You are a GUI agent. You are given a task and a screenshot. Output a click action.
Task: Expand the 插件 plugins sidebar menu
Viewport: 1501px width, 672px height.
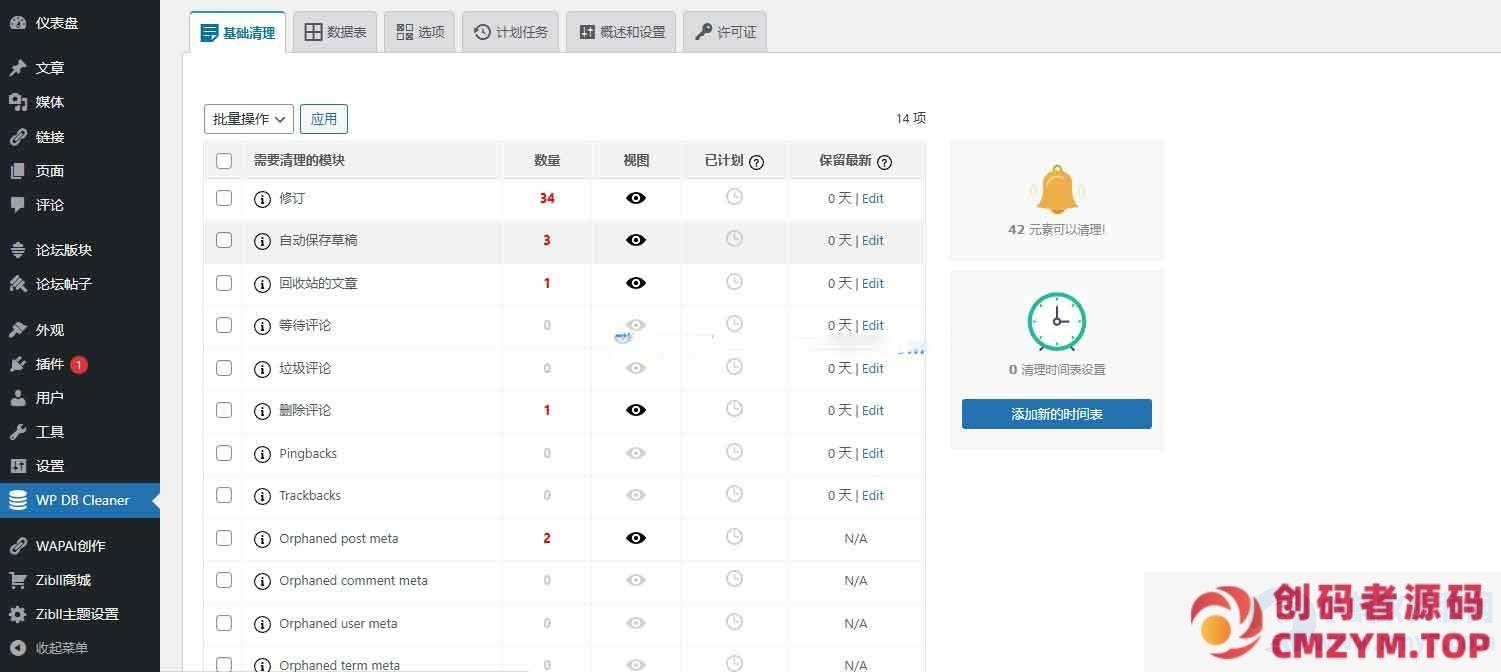click(50, 364)
